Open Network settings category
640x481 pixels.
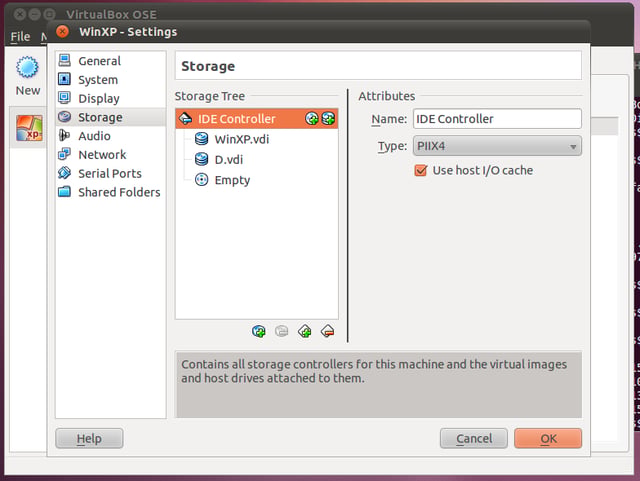point(110,155)
